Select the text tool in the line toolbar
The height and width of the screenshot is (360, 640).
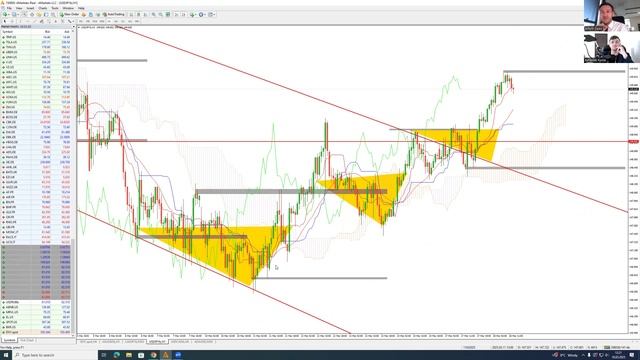point(56,21)
